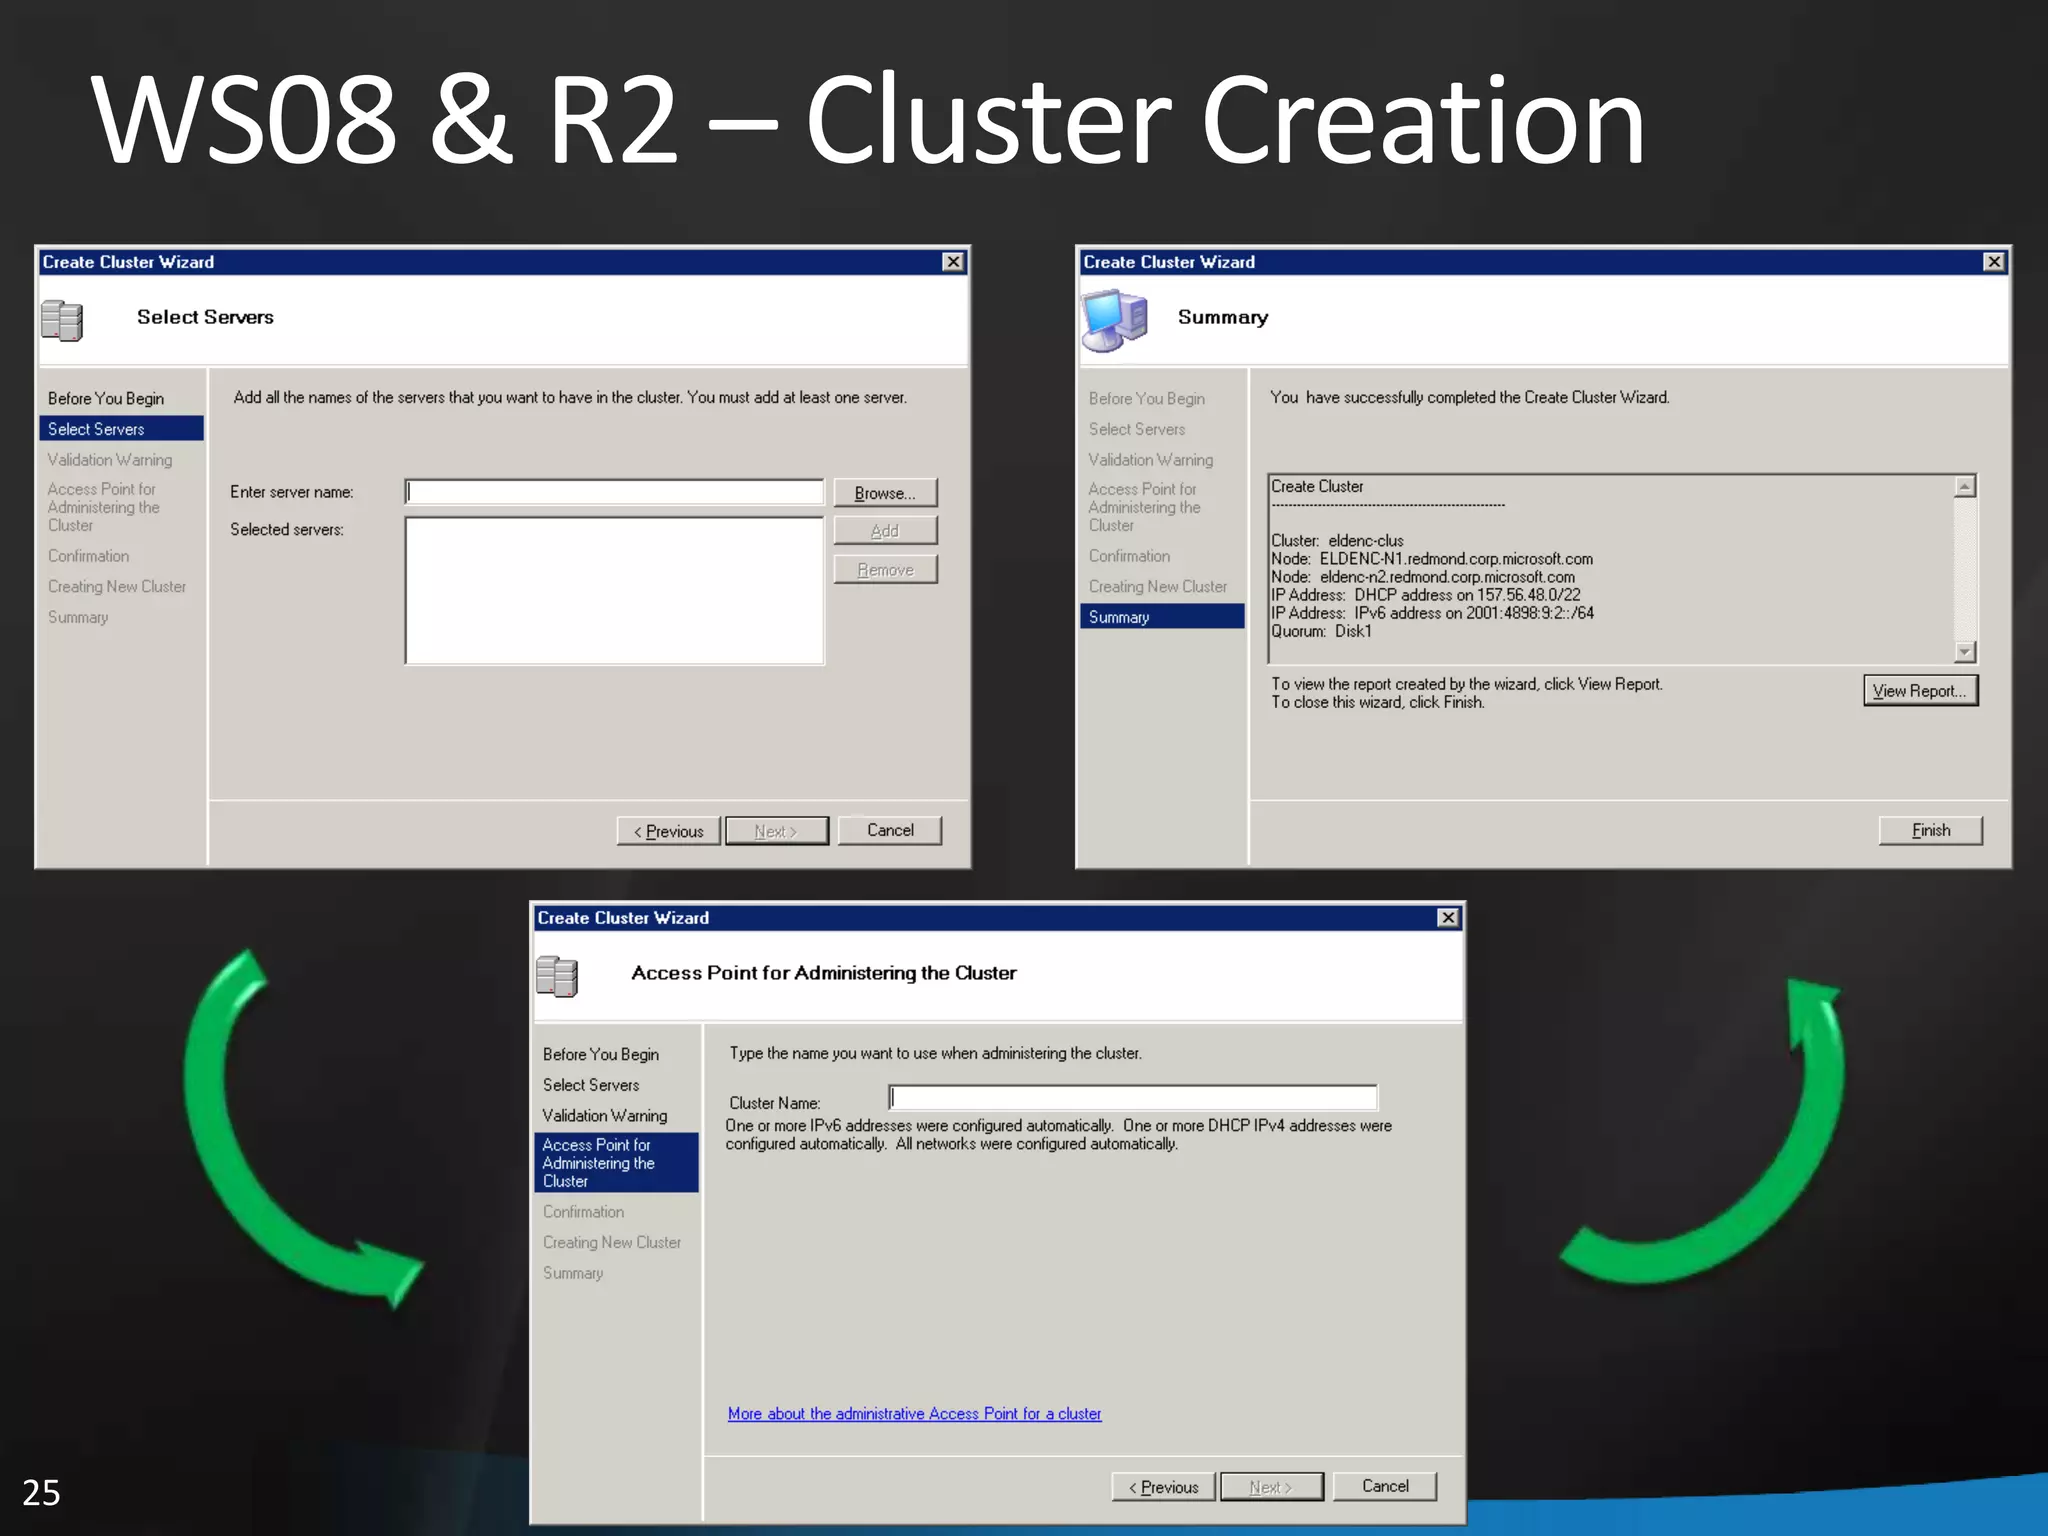Screen dimensions: 2048x1536
Task: Close the Access Point wizard window
Action: click(1448, 918)
